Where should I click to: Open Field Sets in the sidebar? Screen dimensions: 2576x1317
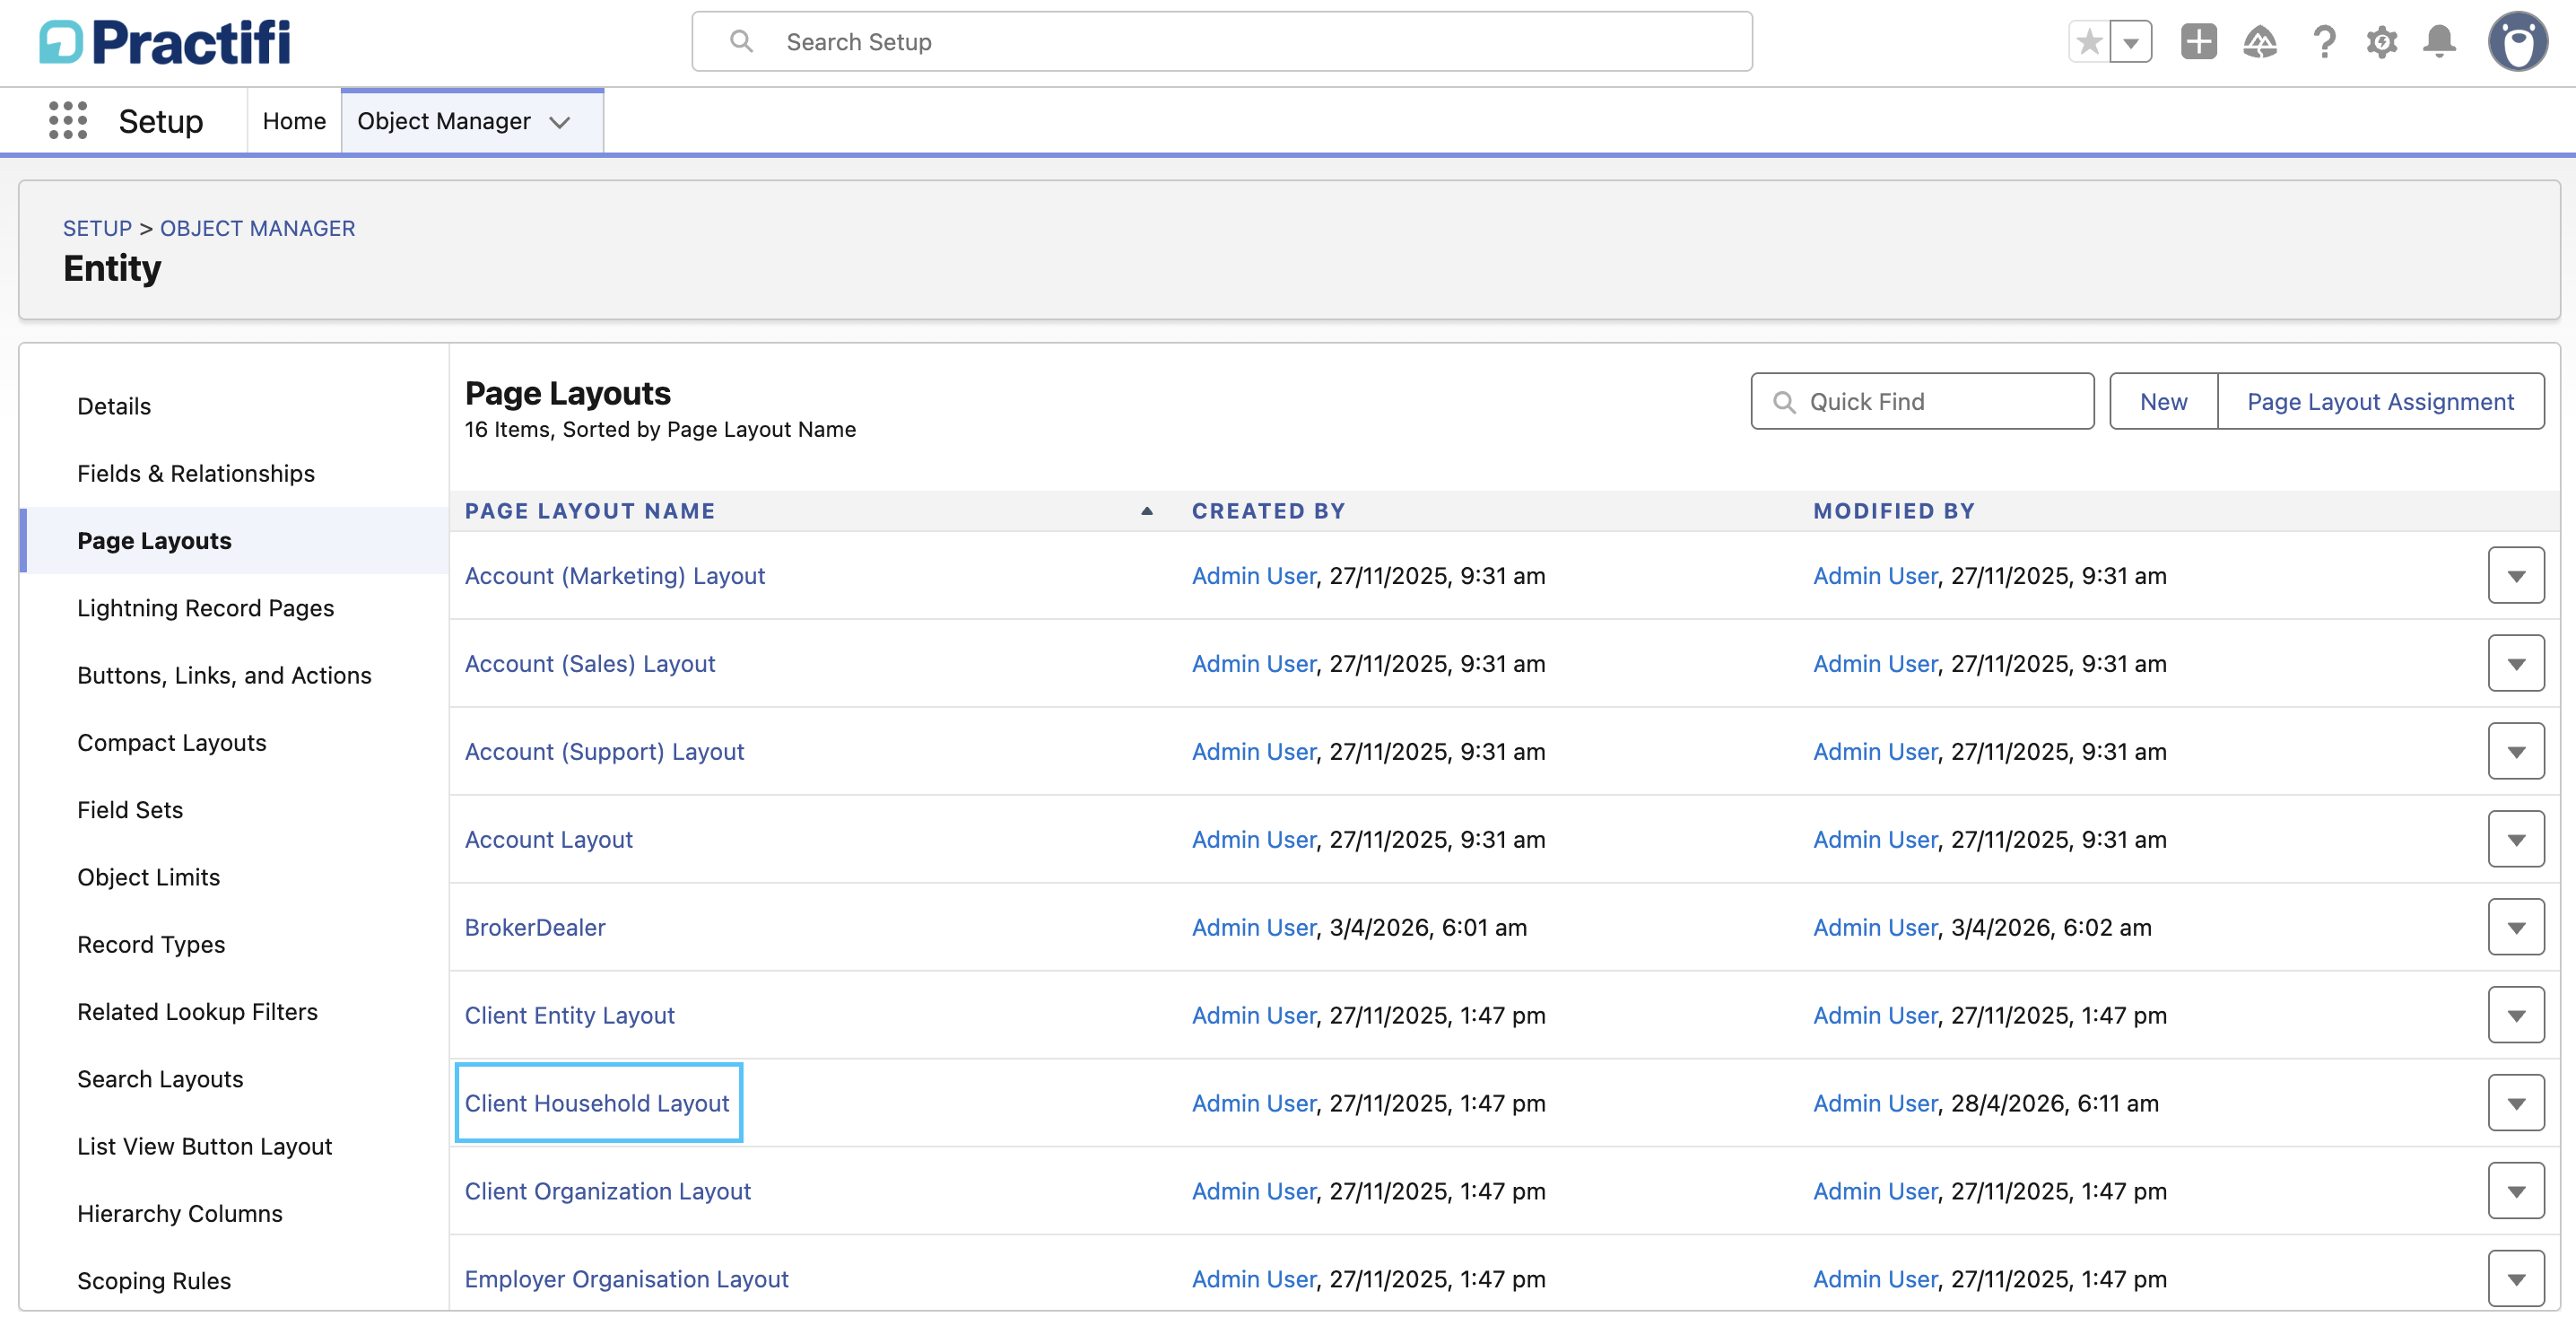[x=130, y=809]
